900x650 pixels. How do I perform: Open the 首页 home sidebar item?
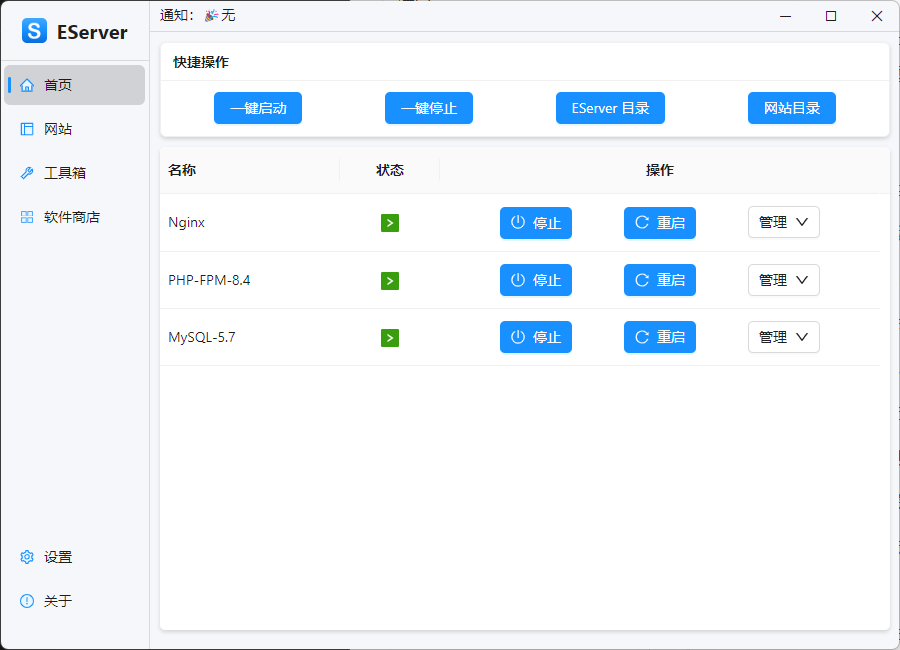coord(75,85)
